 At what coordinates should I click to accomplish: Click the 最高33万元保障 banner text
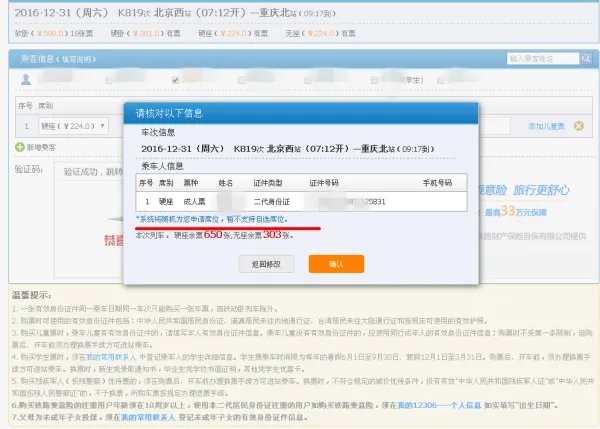[515, 211]
